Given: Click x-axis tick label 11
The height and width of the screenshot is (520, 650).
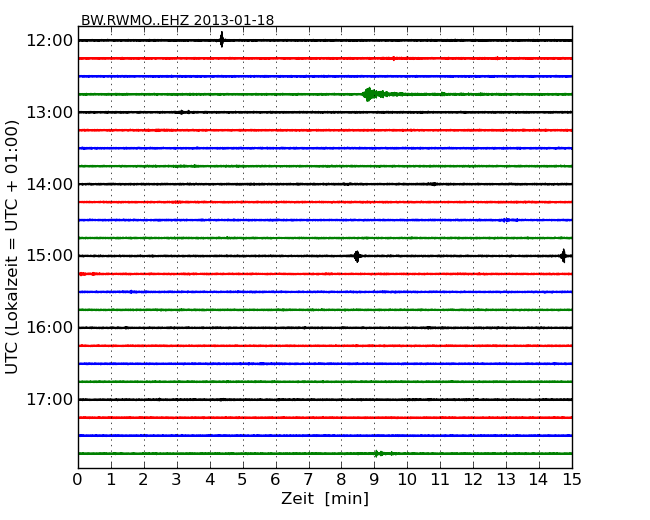Looking at the screenshot, I should coord(440,480).
